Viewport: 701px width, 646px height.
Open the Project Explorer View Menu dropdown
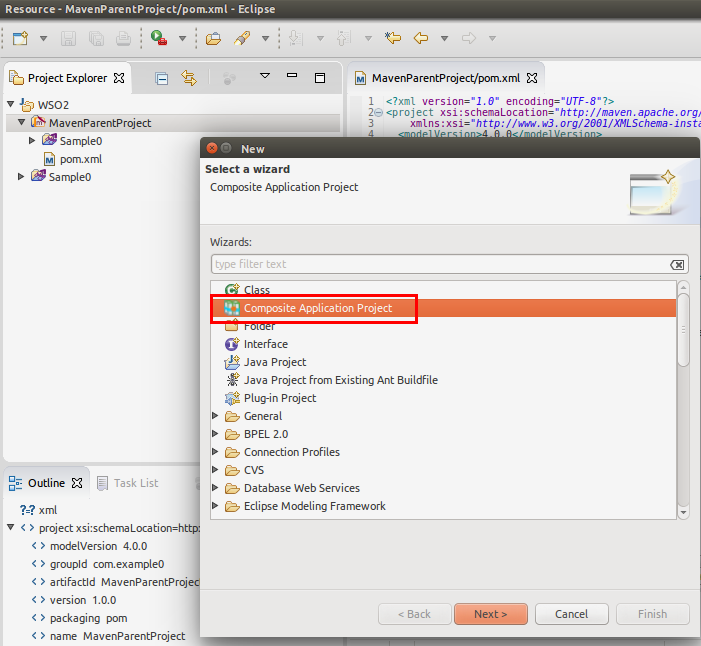coord(265,77)
